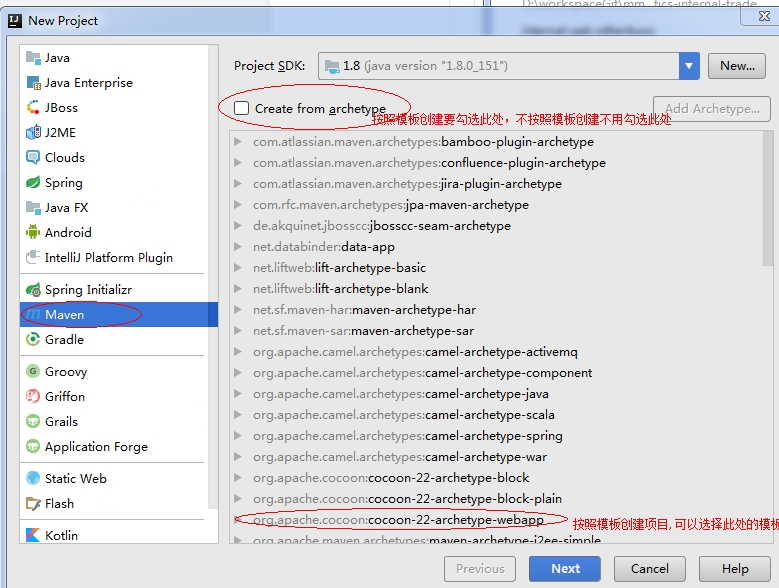Open the Project SDK dropdown arrow
This screenshot has height=588, width=779.
689,66
